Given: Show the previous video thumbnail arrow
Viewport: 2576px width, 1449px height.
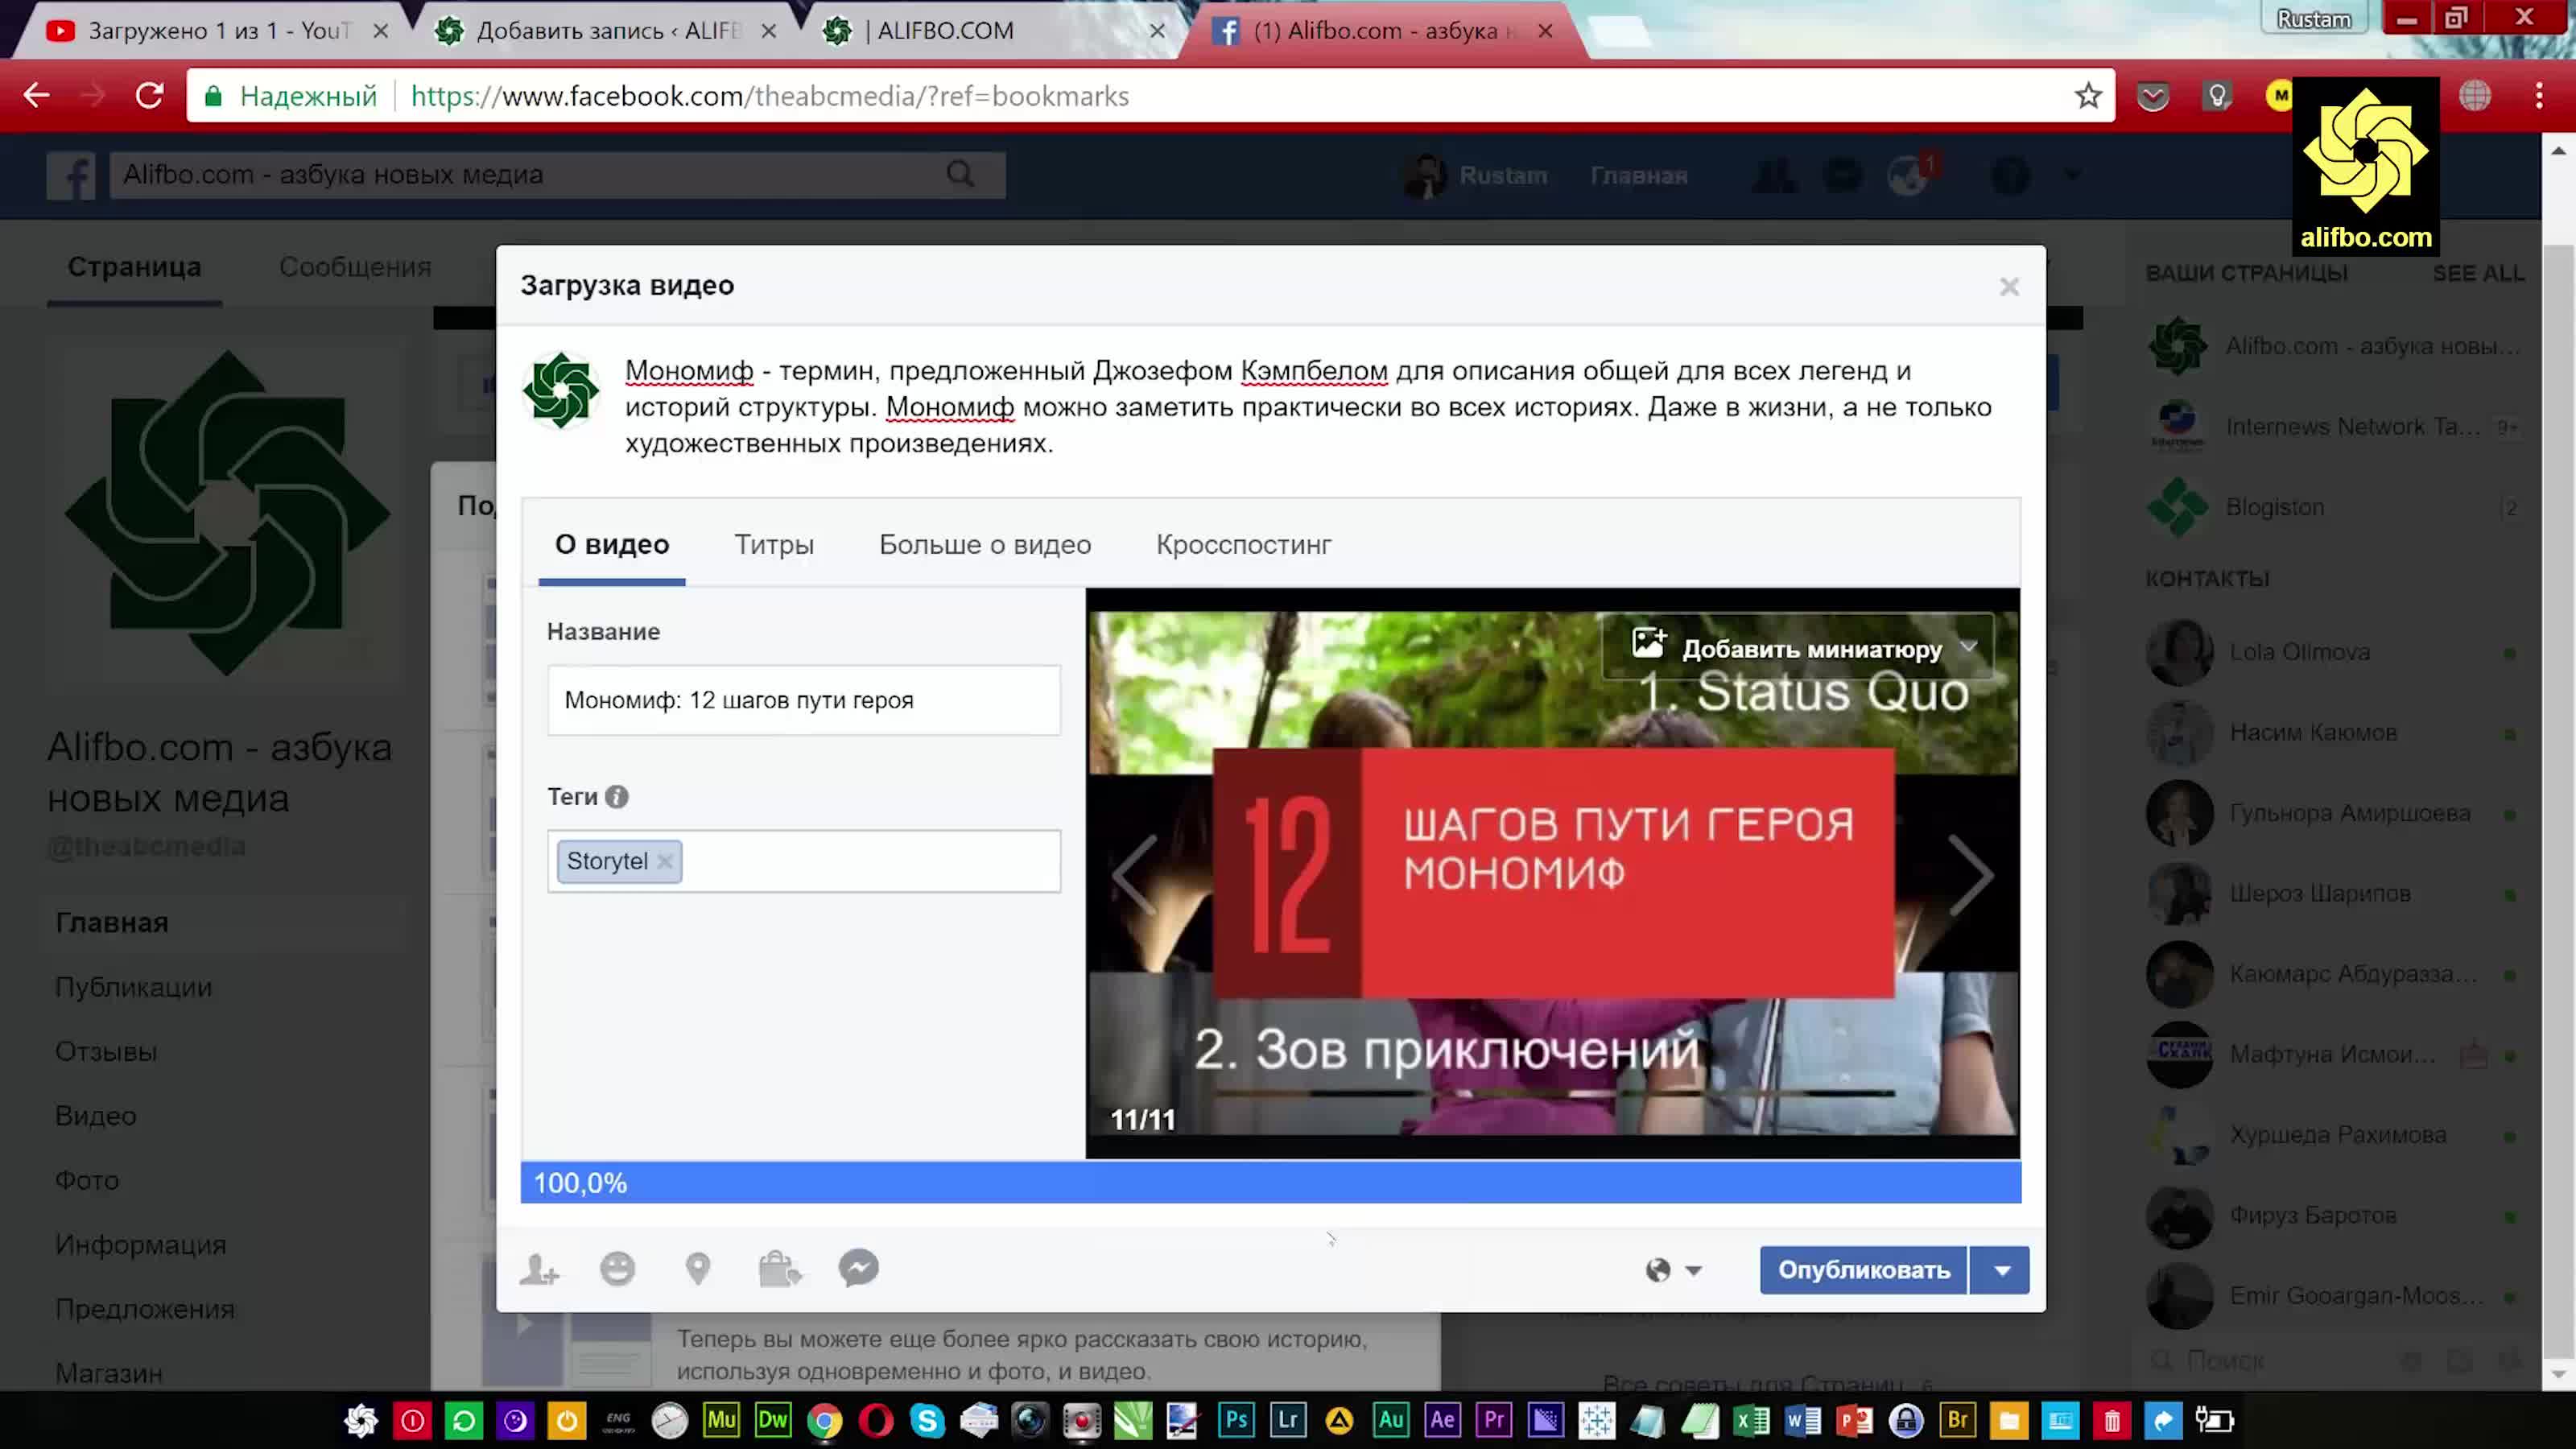Looking at the screenshot, I should coord(1135,875).
